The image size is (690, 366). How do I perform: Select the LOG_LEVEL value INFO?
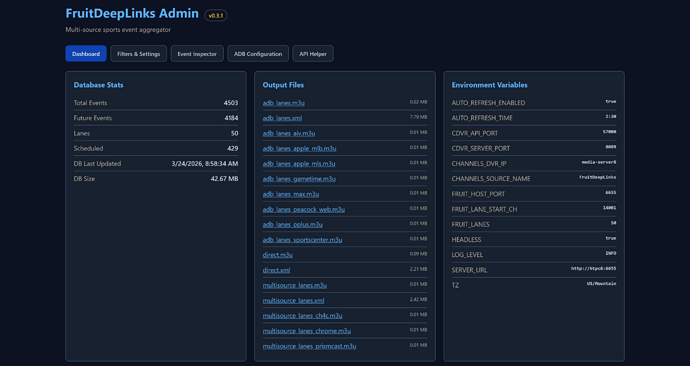tap(611, 253)
